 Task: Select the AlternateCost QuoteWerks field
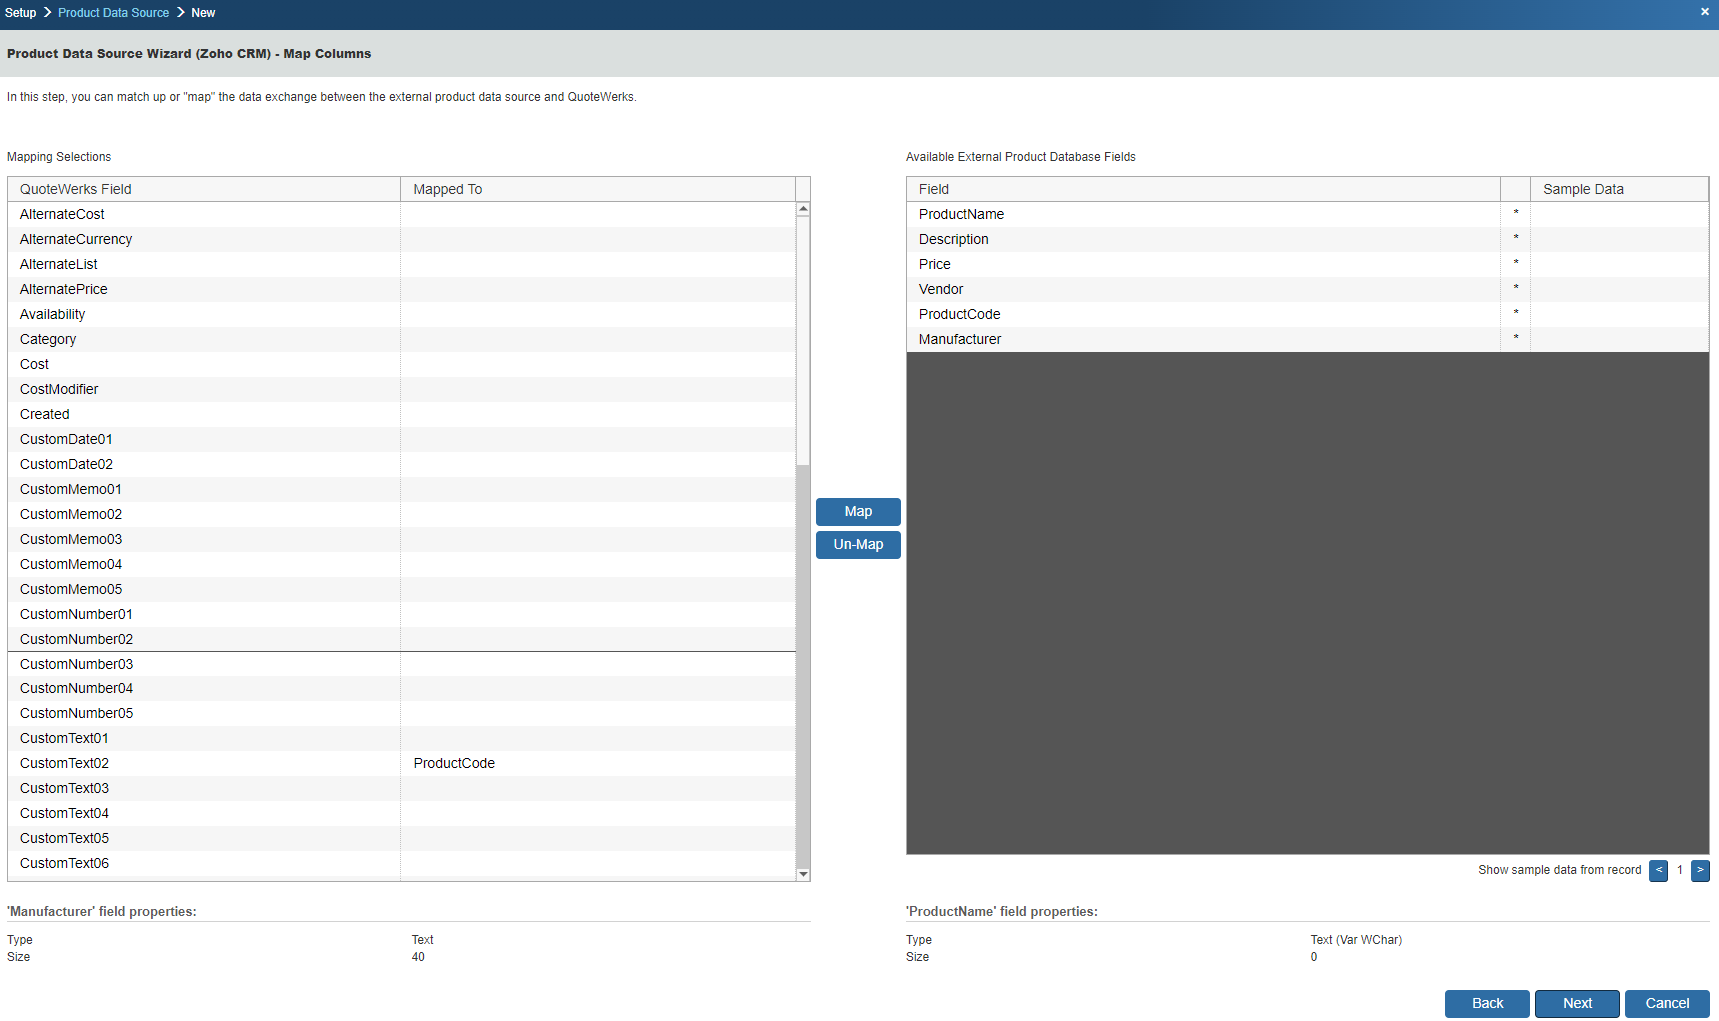(x=62, y=214)
